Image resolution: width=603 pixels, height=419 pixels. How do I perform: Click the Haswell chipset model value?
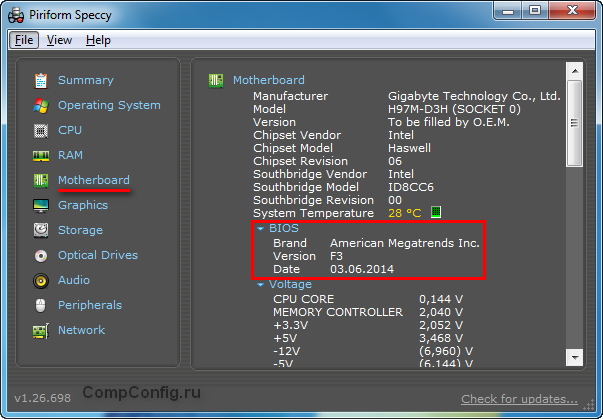click(x=409, y=148)
